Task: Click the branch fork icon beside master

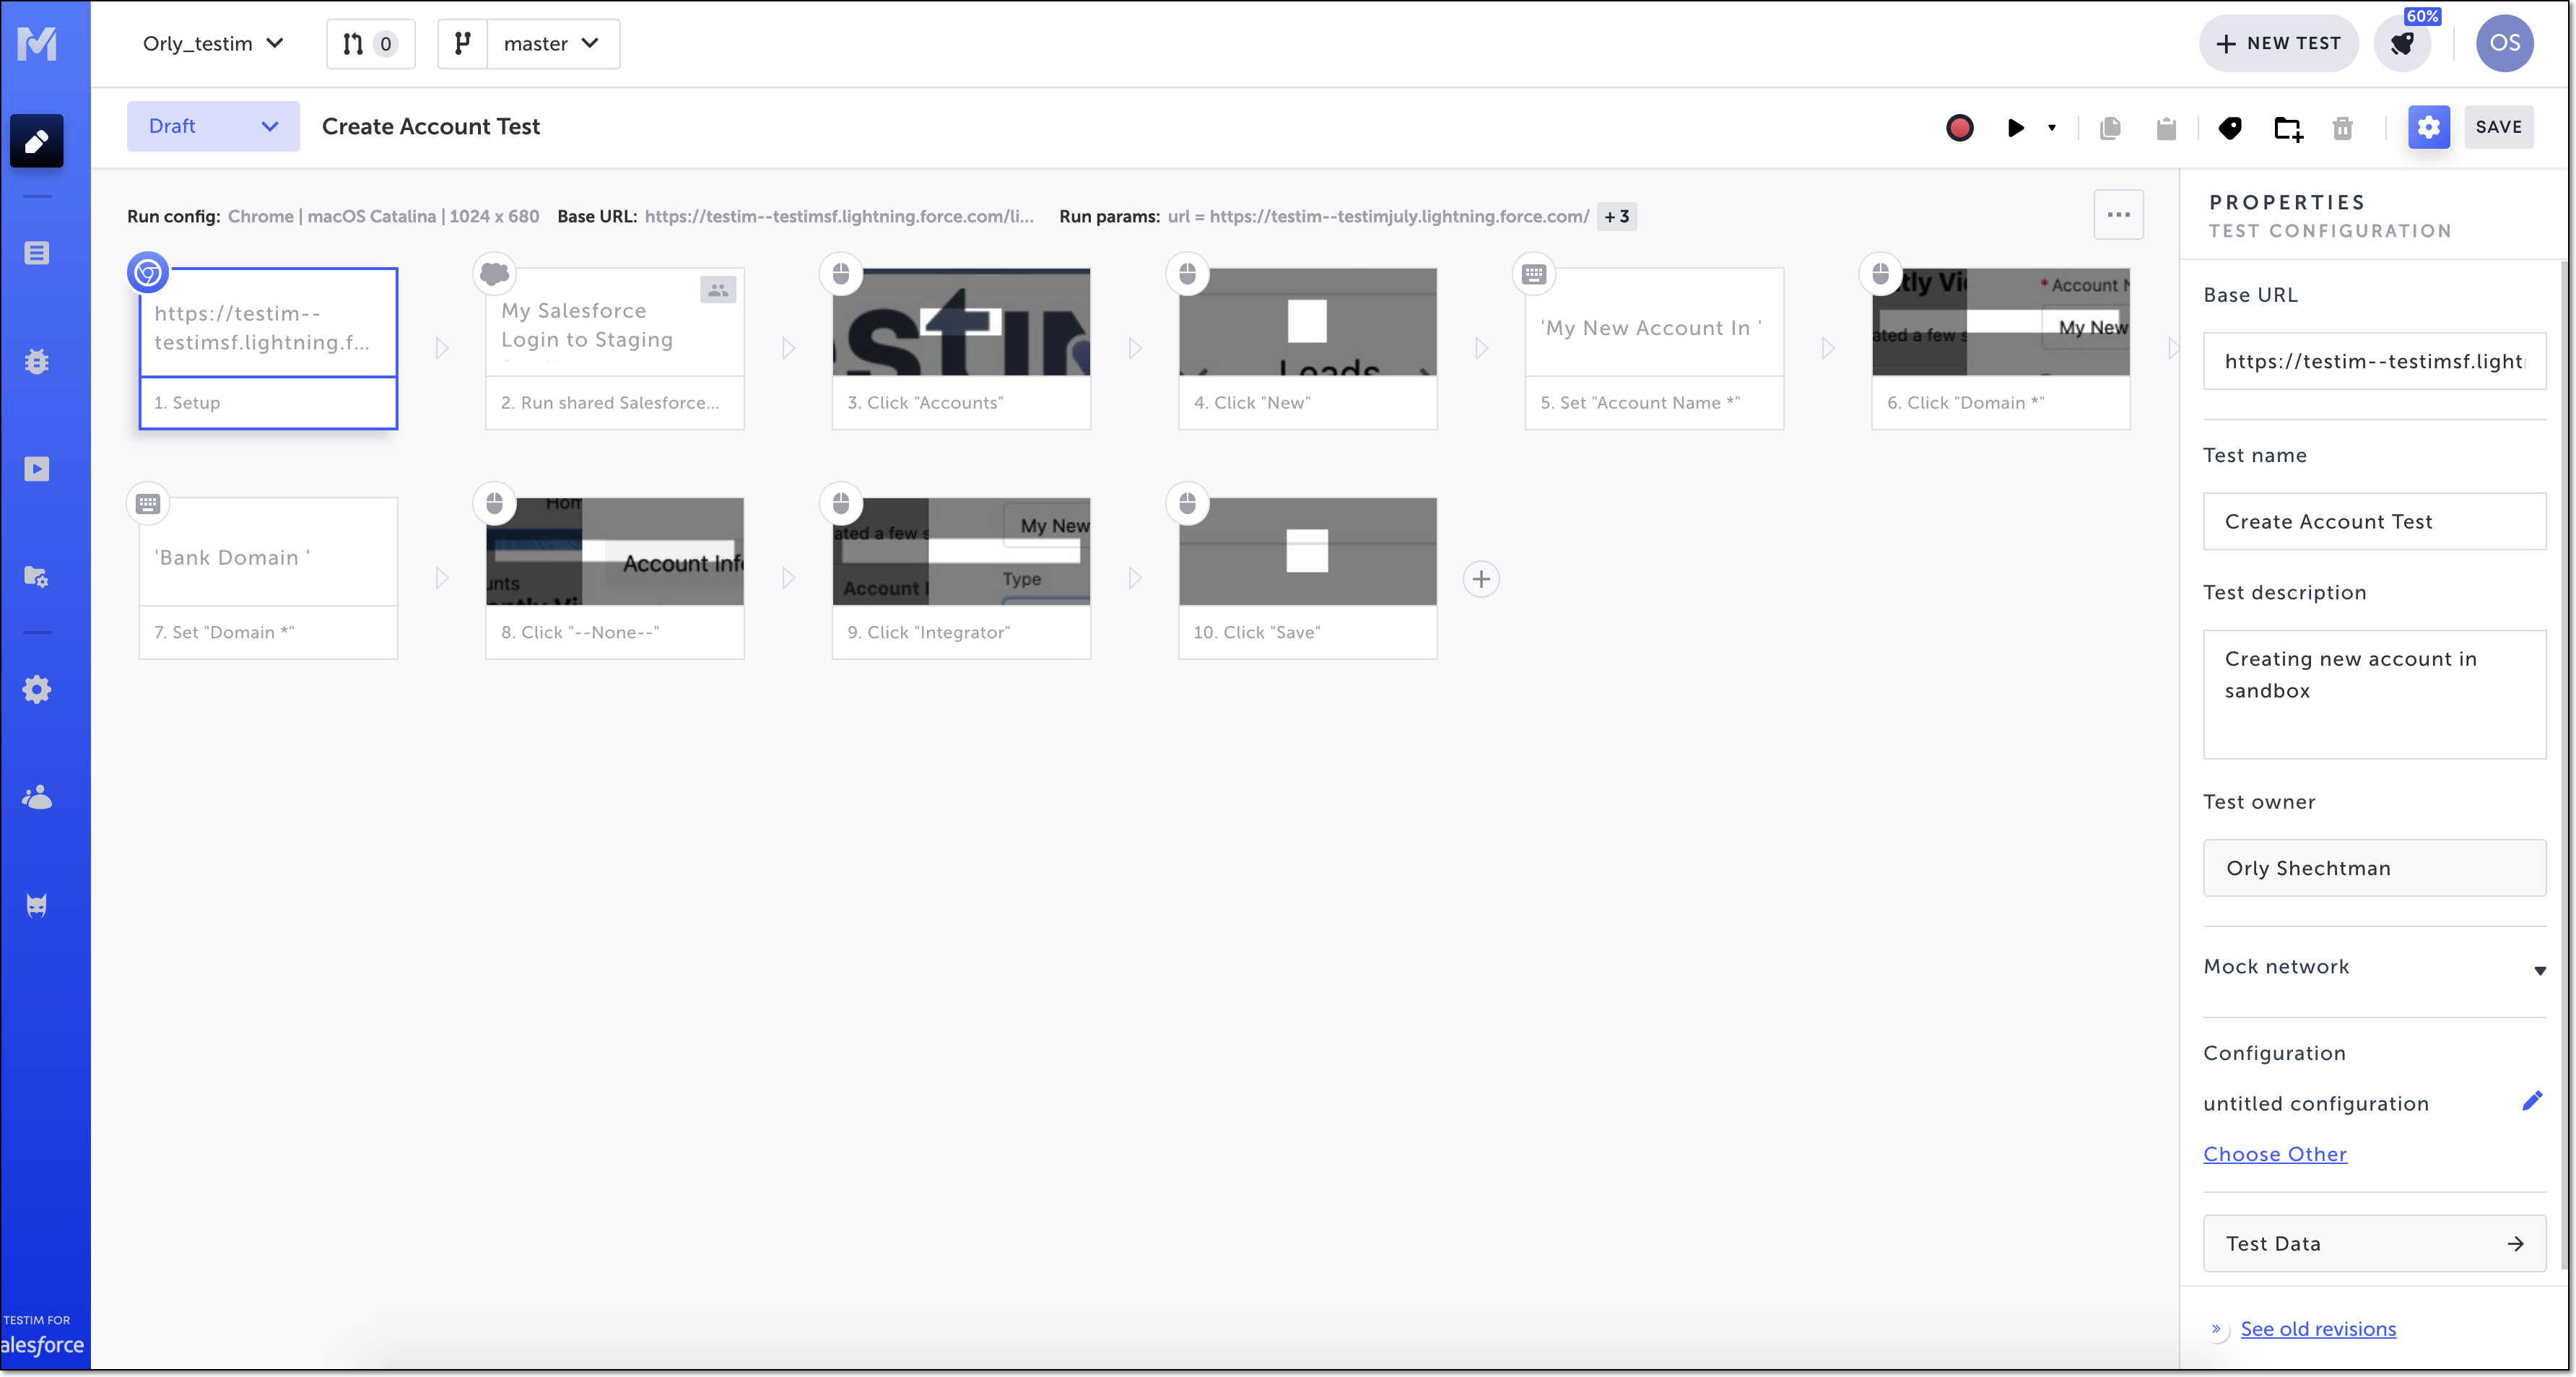Action: [x=462, y=44]
